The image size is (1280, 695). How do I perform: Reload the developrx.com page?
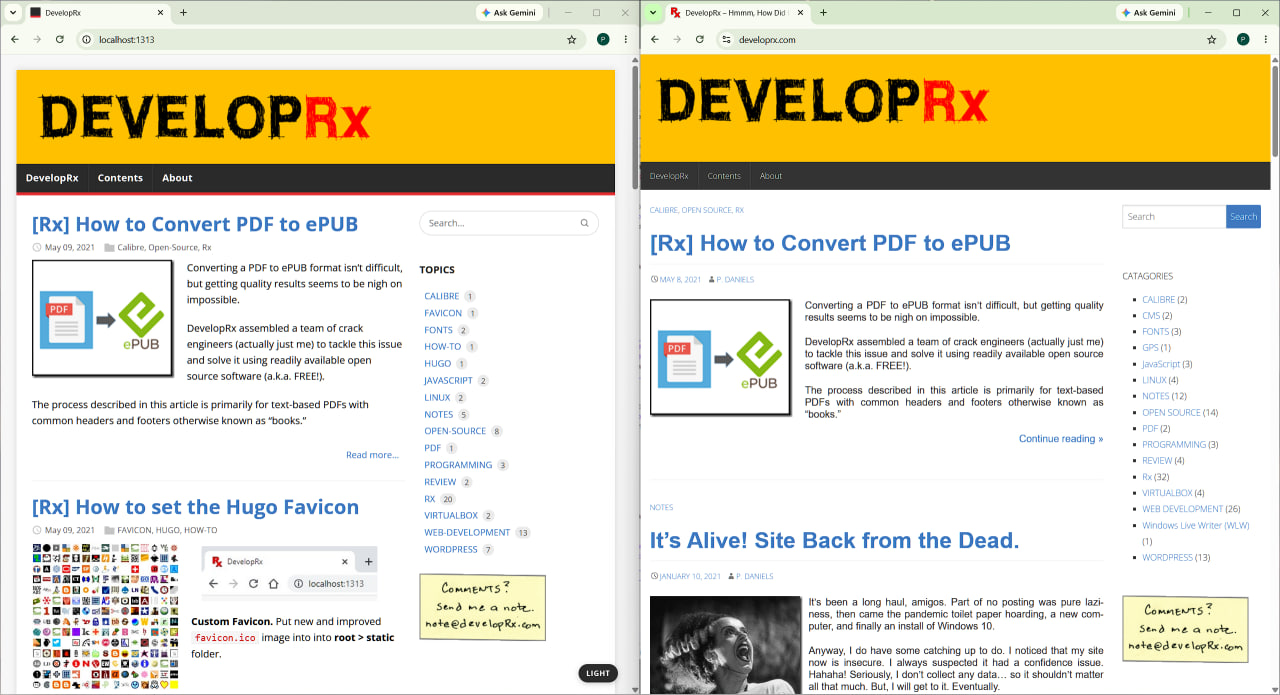700,39
